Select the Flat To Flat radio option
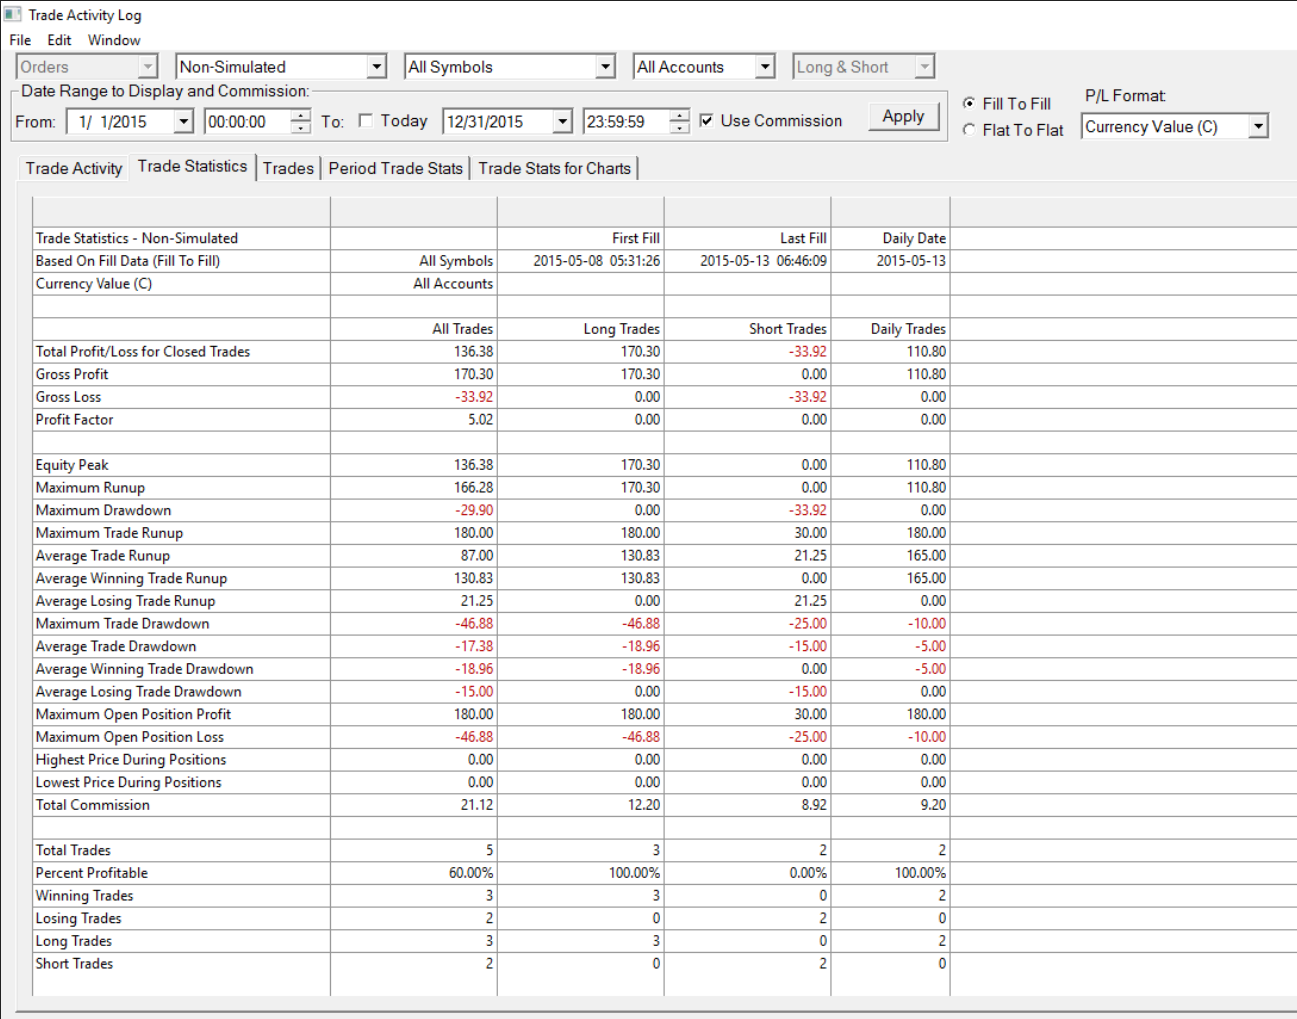Screen dimensions: 1297x1019 (969, 130)
